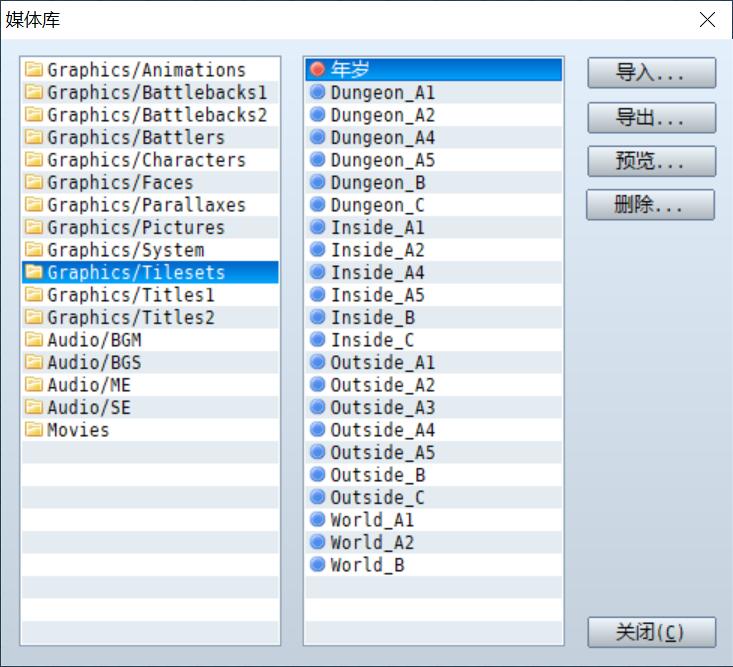Image resolution: width=733 pixels, height=667 pixels.
Task: Select the Dungeon_A2 file name
Action: [x=383, y=115]
